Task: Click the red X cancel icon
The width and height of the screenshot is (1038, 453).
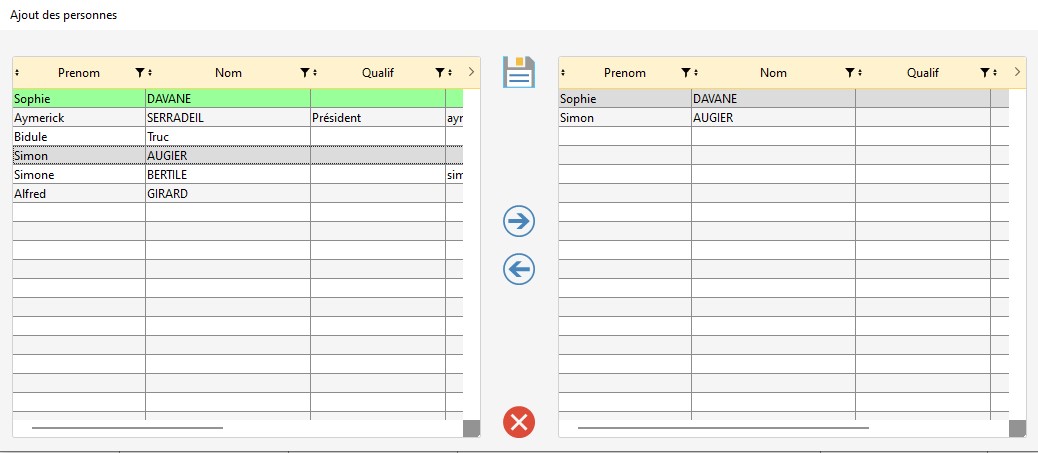Action: (518, 422)
